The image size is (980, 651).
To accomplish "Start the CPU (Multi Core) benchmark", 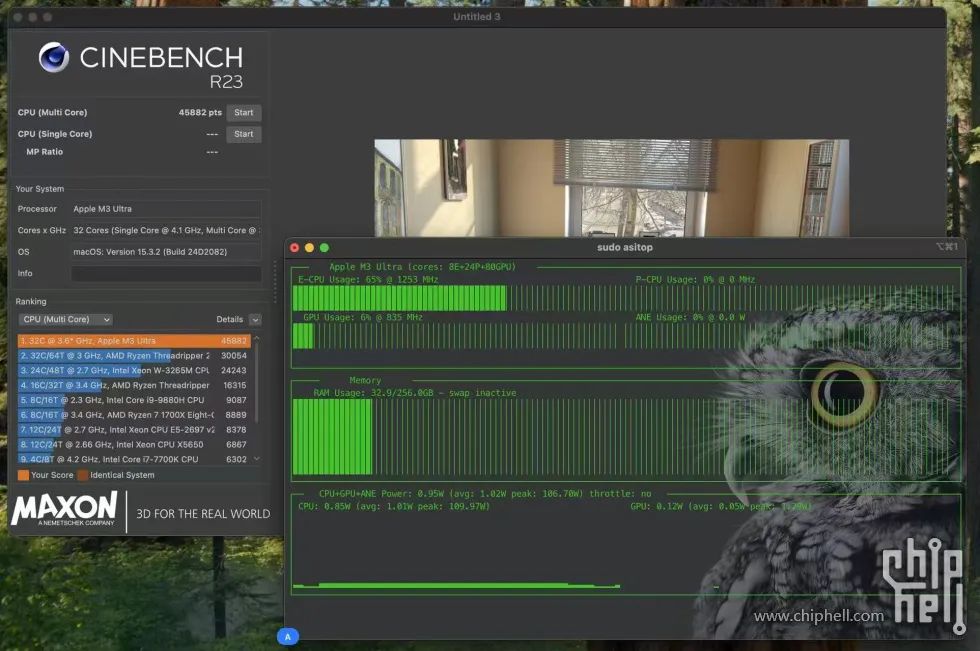I will 244,112.
